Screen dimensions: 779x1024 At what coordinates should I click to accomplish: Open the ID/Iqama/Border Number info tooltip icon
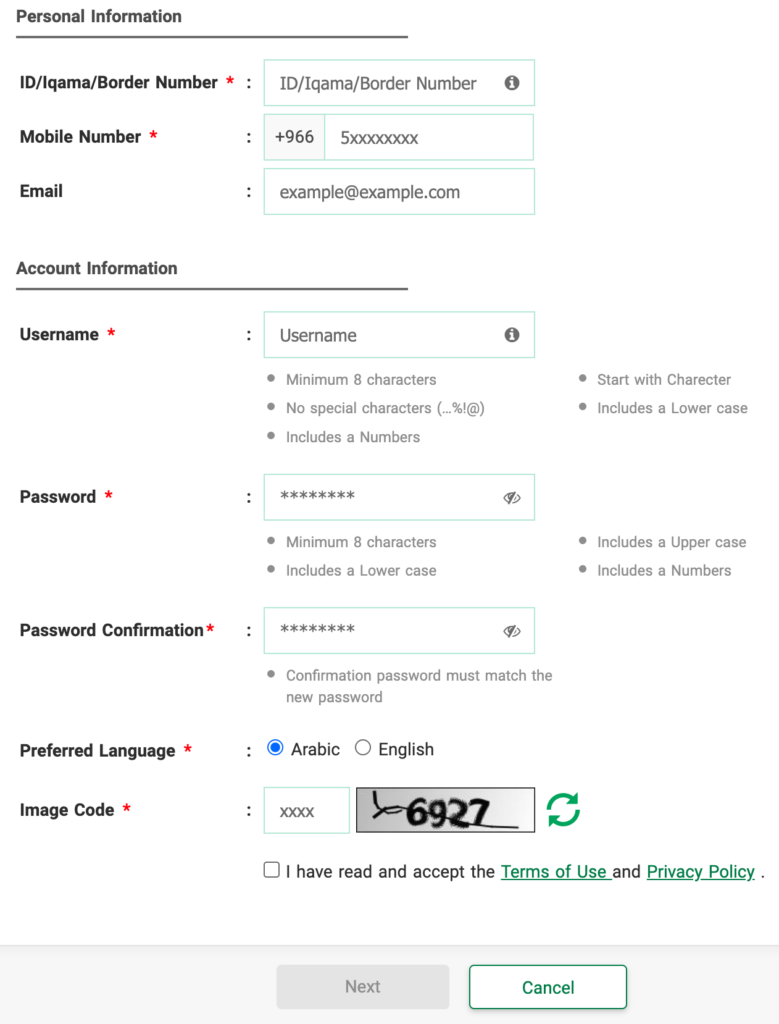(x=511, y=83)
